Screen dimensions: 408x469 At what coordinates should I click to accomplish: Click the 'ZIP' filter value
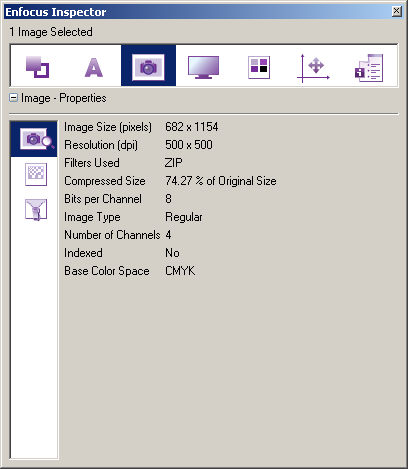tap(174, 163)
